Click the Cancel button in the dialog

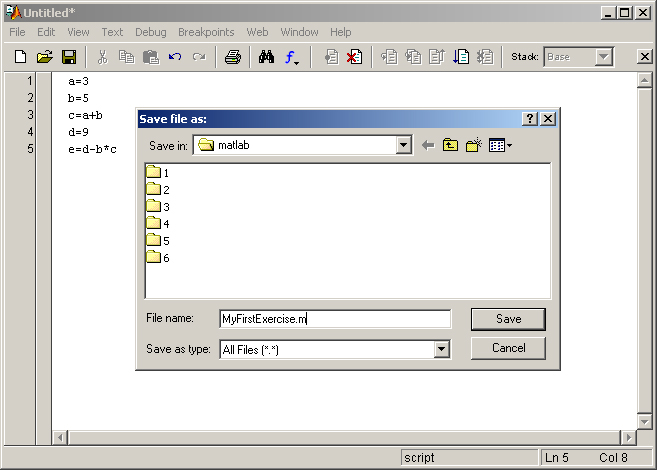point(508,348)
